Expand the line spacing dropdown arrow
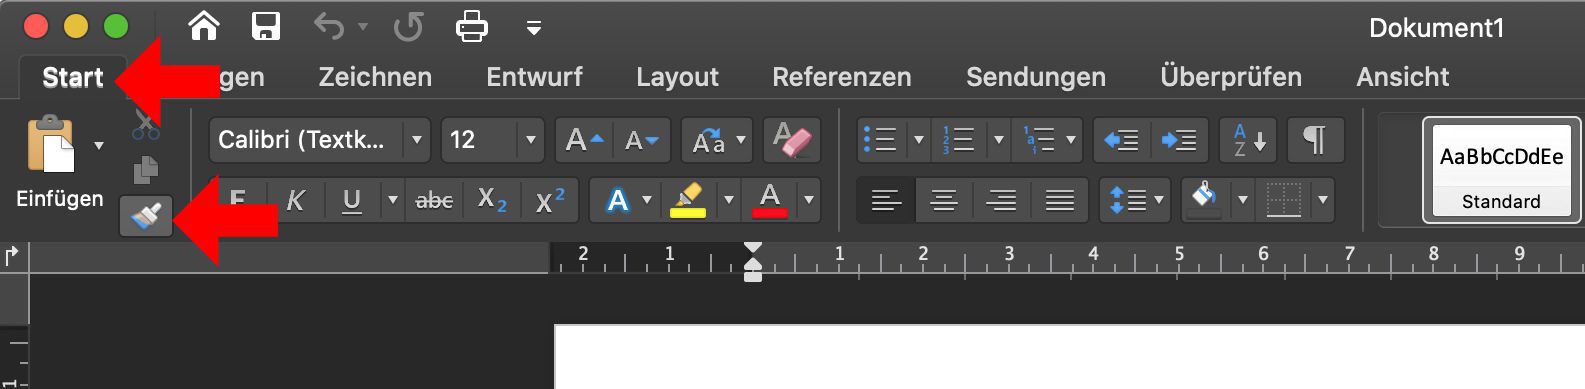The height and width of the screenshot is (389, 1585). point(1159,200)
